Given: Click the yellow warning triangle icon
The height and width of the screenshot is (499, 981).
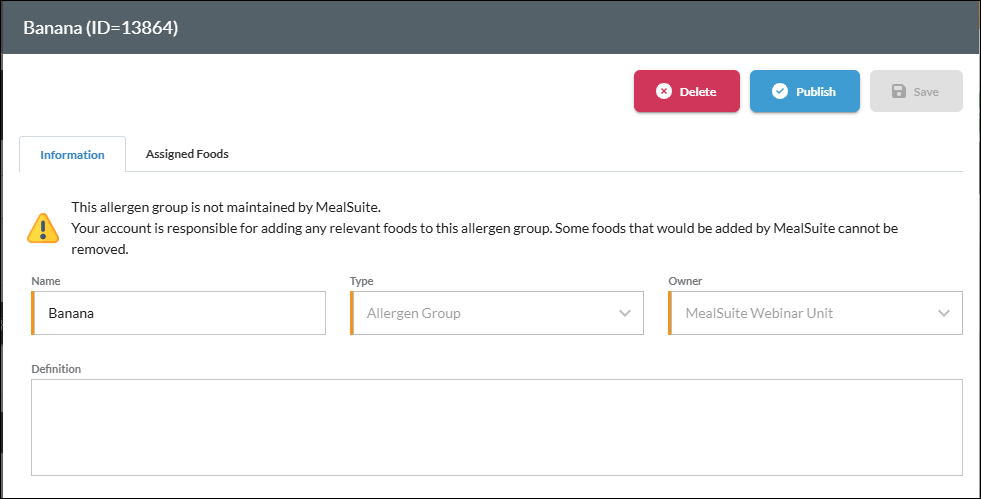Looking at the screenshot, I should pos(43,228).
